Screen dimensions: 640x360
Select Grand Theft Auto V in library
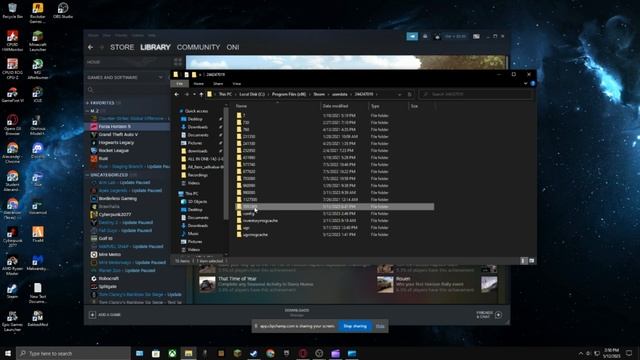pos(118,134)
